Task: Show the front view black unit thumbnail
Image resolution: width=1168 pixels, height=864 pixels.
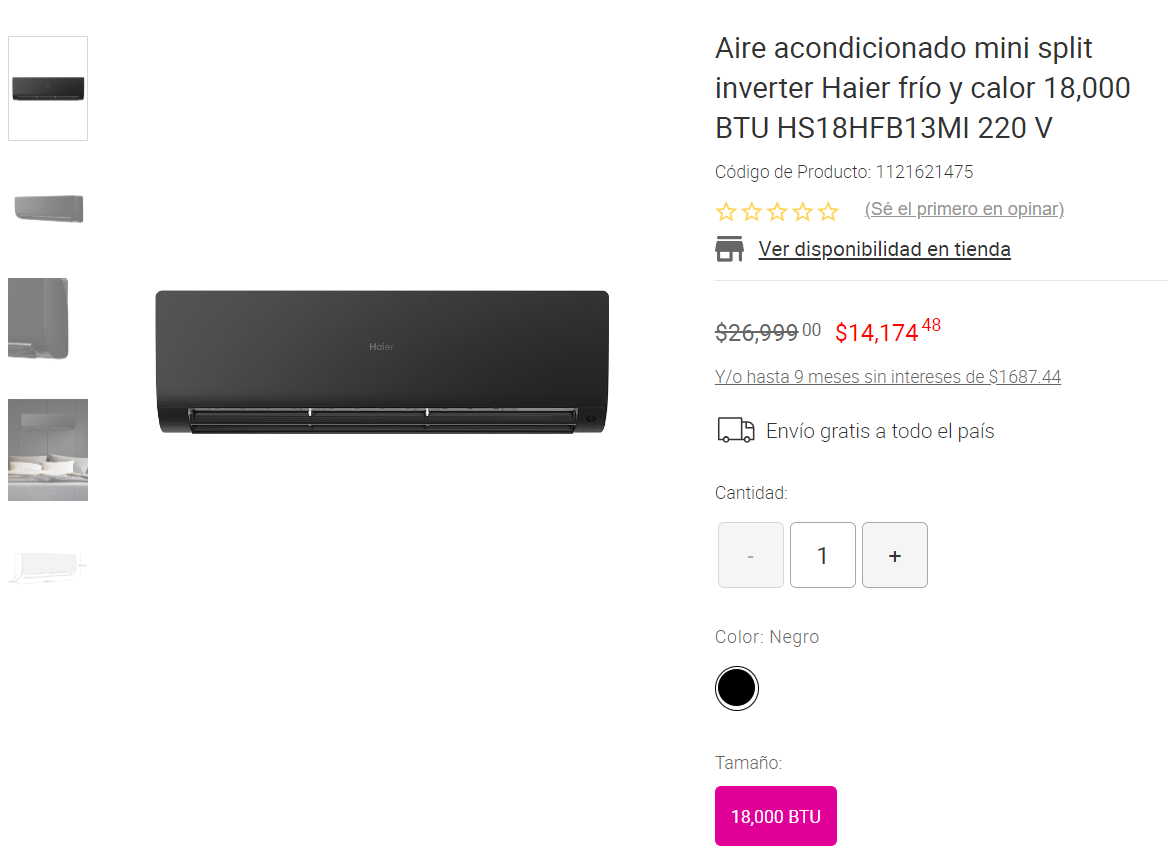Action: (x=48, y=89)
